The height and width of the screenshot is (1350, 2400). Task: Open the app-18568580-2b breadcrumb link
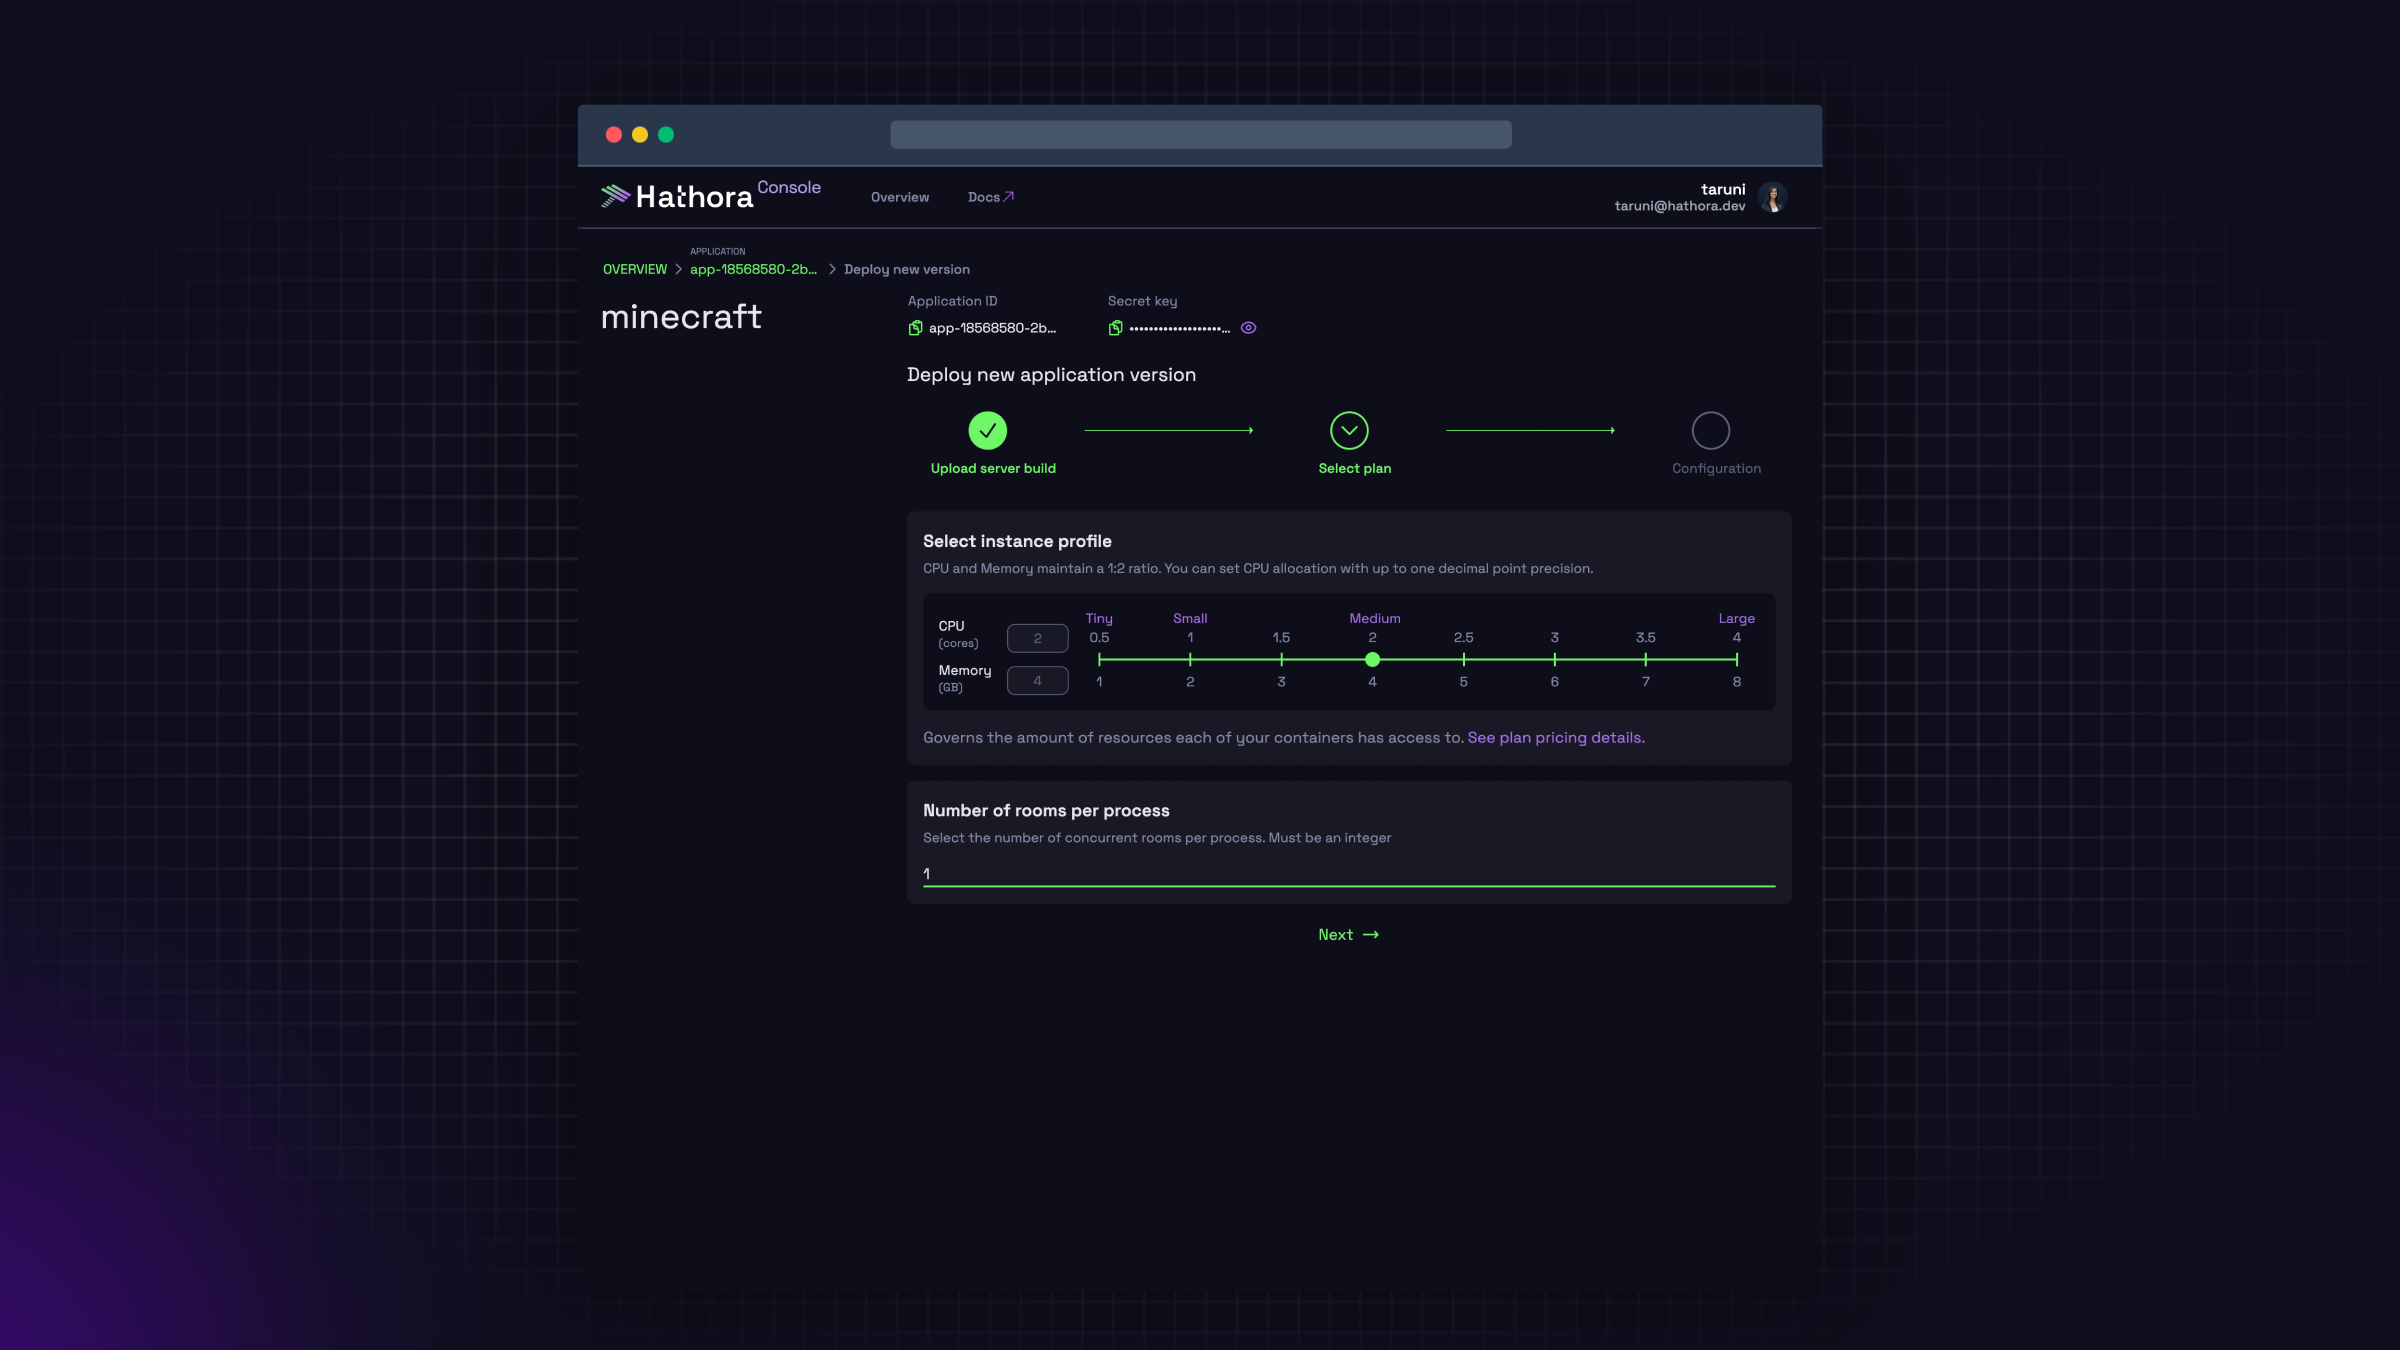[x=753, y=270]
